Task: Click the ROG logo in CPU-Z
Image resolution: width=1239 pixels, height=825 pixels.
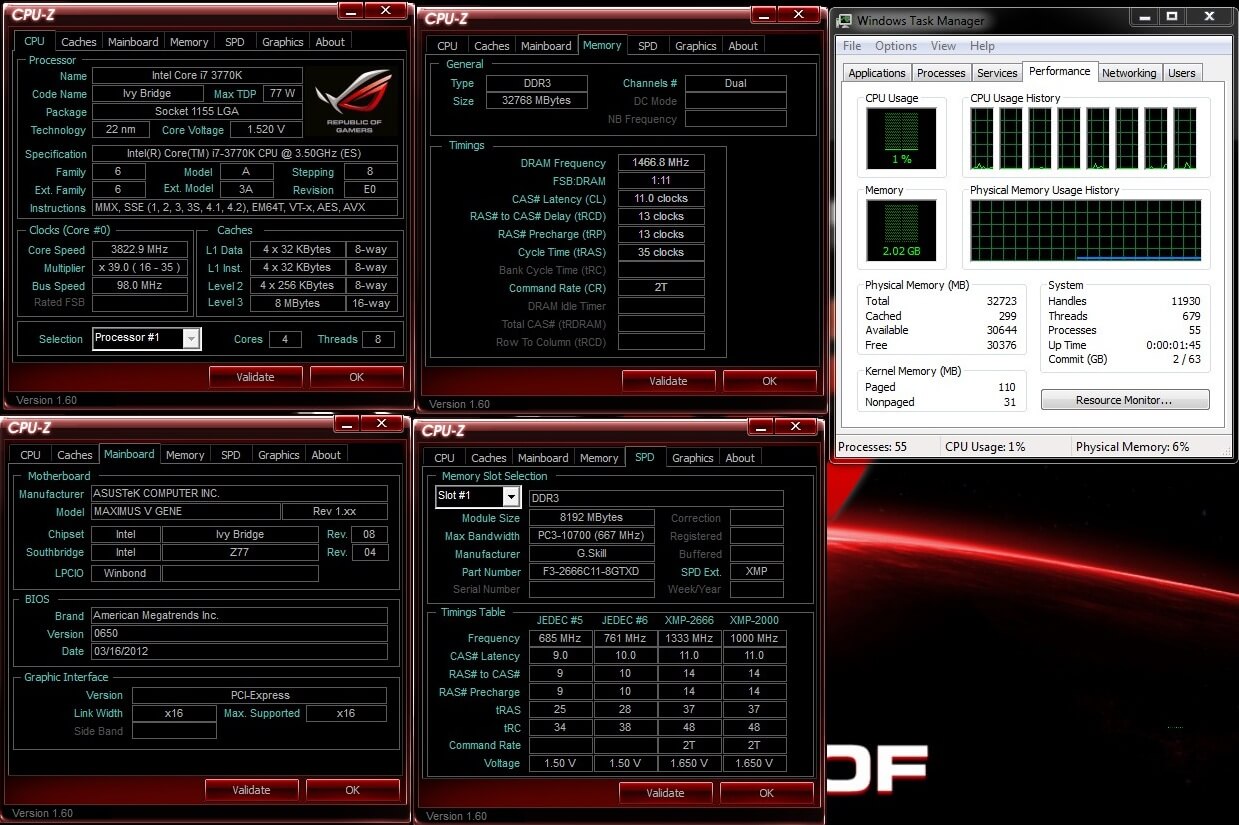Action: (353, 100)
